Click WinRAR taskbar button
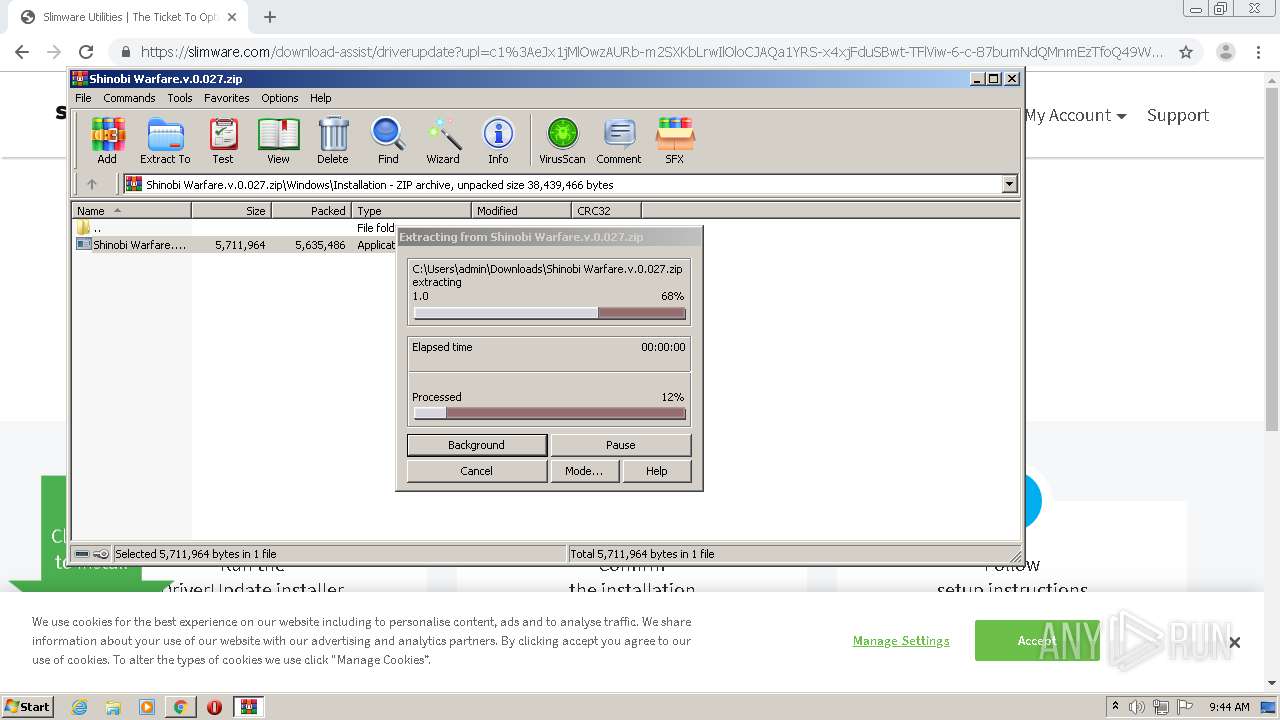 click(248, 707)
